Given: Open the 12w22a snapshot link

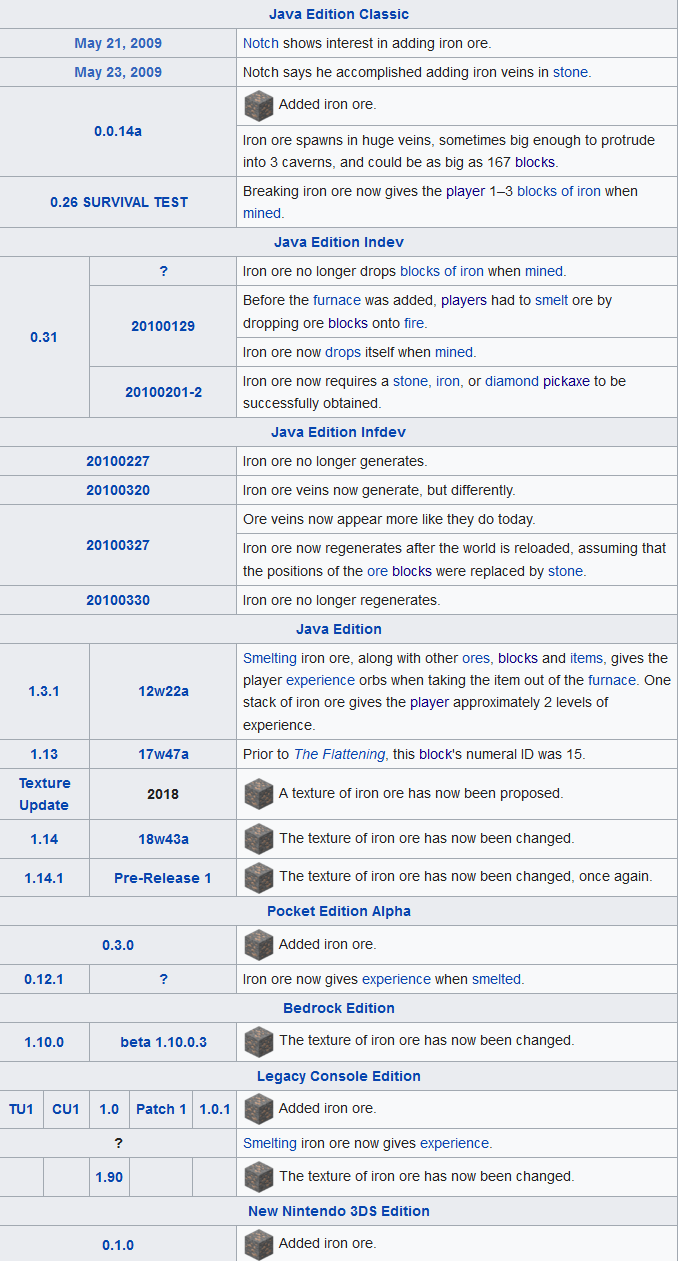Looking at the screenshot, I should click(163, 691).
